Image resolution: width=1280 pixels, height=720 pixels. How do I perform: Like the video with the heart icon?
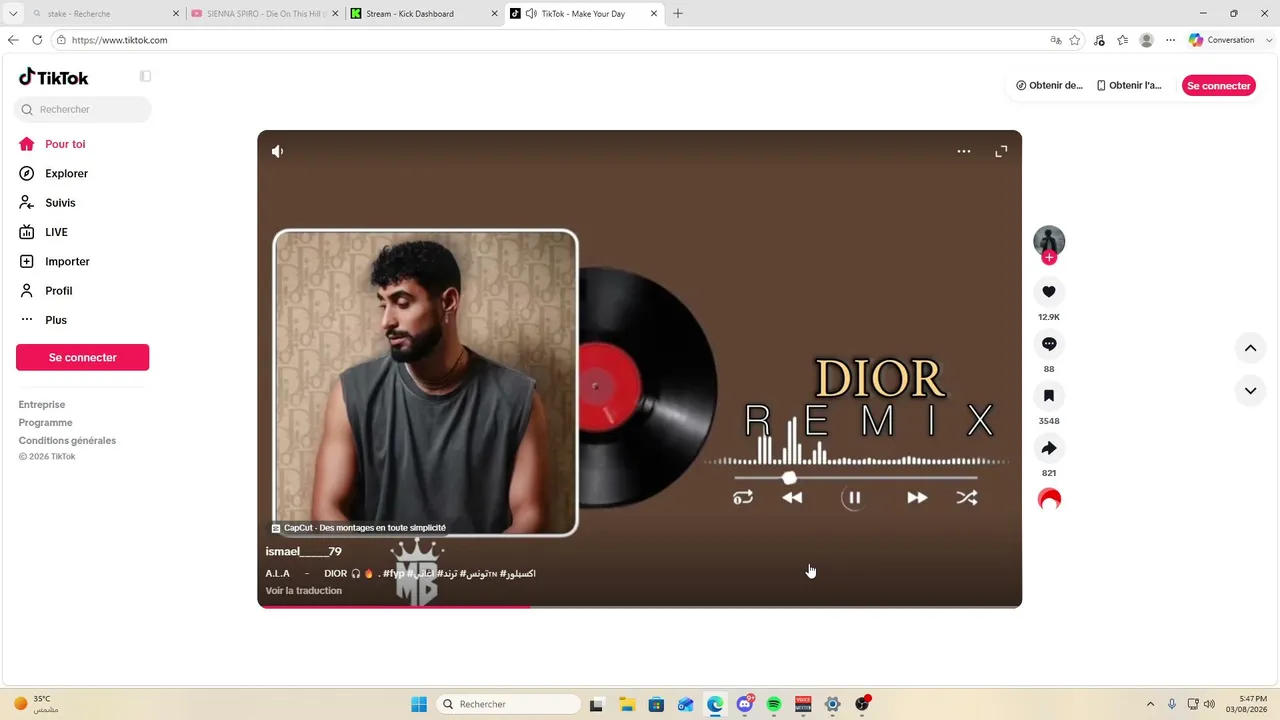[x=1049, y=292]
